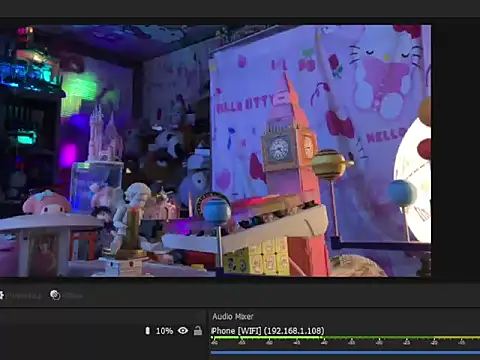This screenshot has height=360, width=480.
Task: Open the Filters button with circular icon
Action: coord(66,295)
